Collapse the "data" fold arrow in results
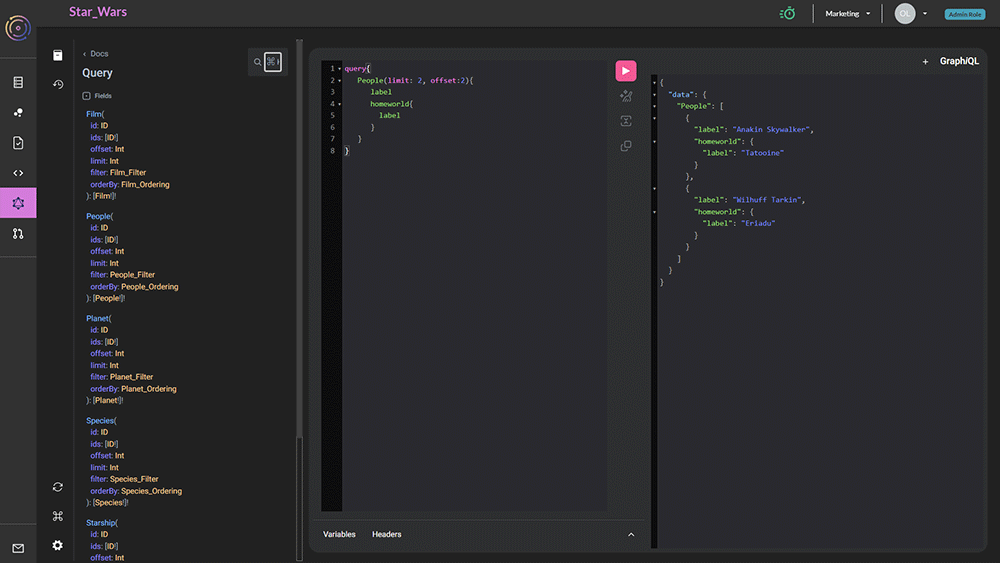The image size is (1000, 563). (654, 95)
